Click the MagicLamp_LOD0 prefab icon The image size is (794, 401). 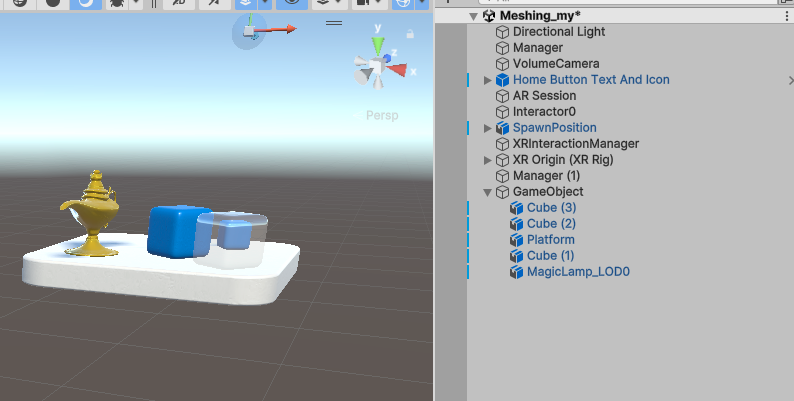[517, 272]
